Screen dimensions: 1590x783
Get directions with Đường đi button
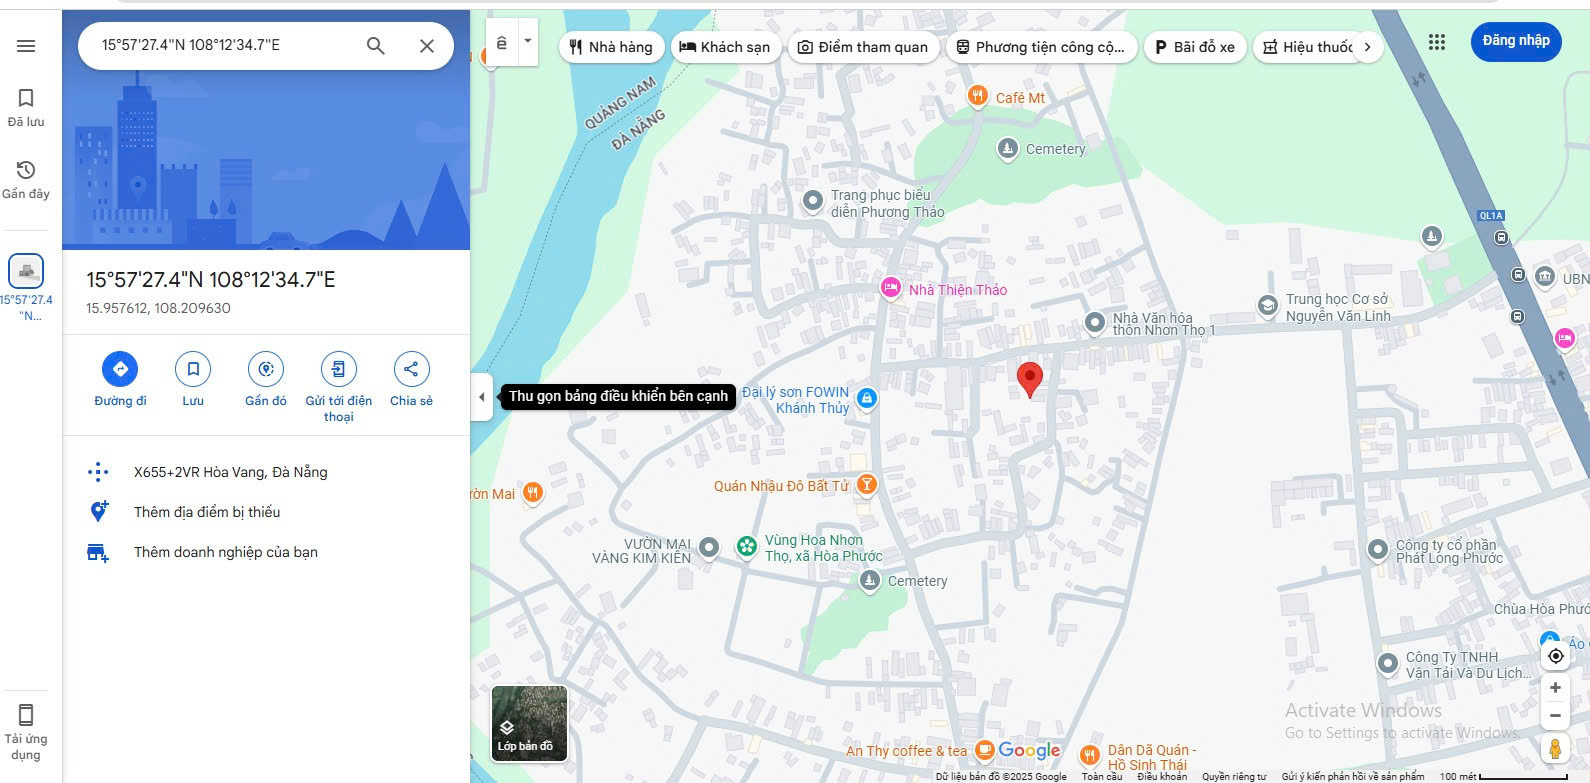(120, 380)
